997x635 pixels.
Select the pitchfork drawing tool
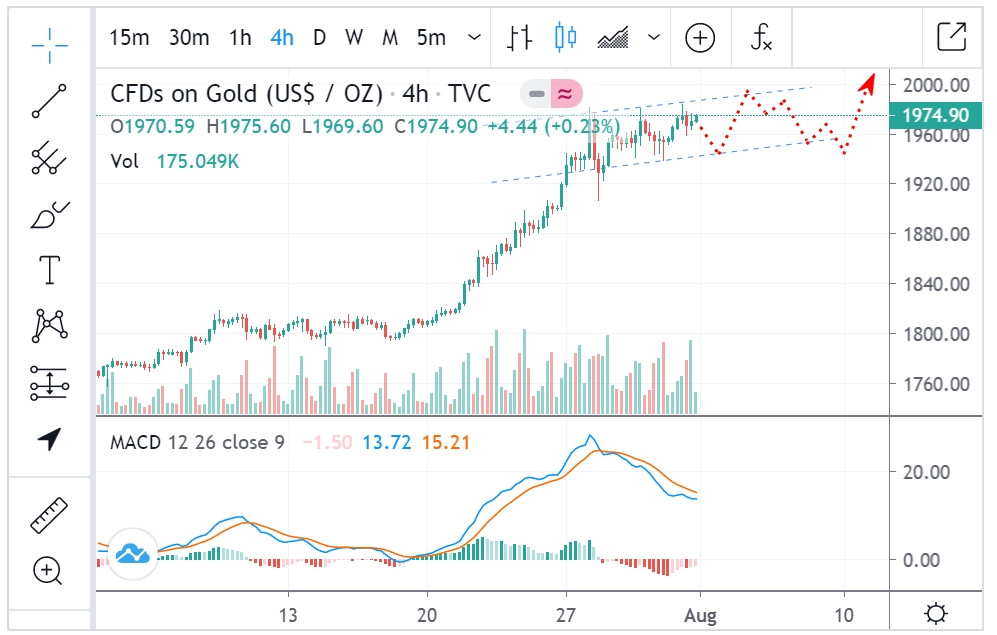49,157
